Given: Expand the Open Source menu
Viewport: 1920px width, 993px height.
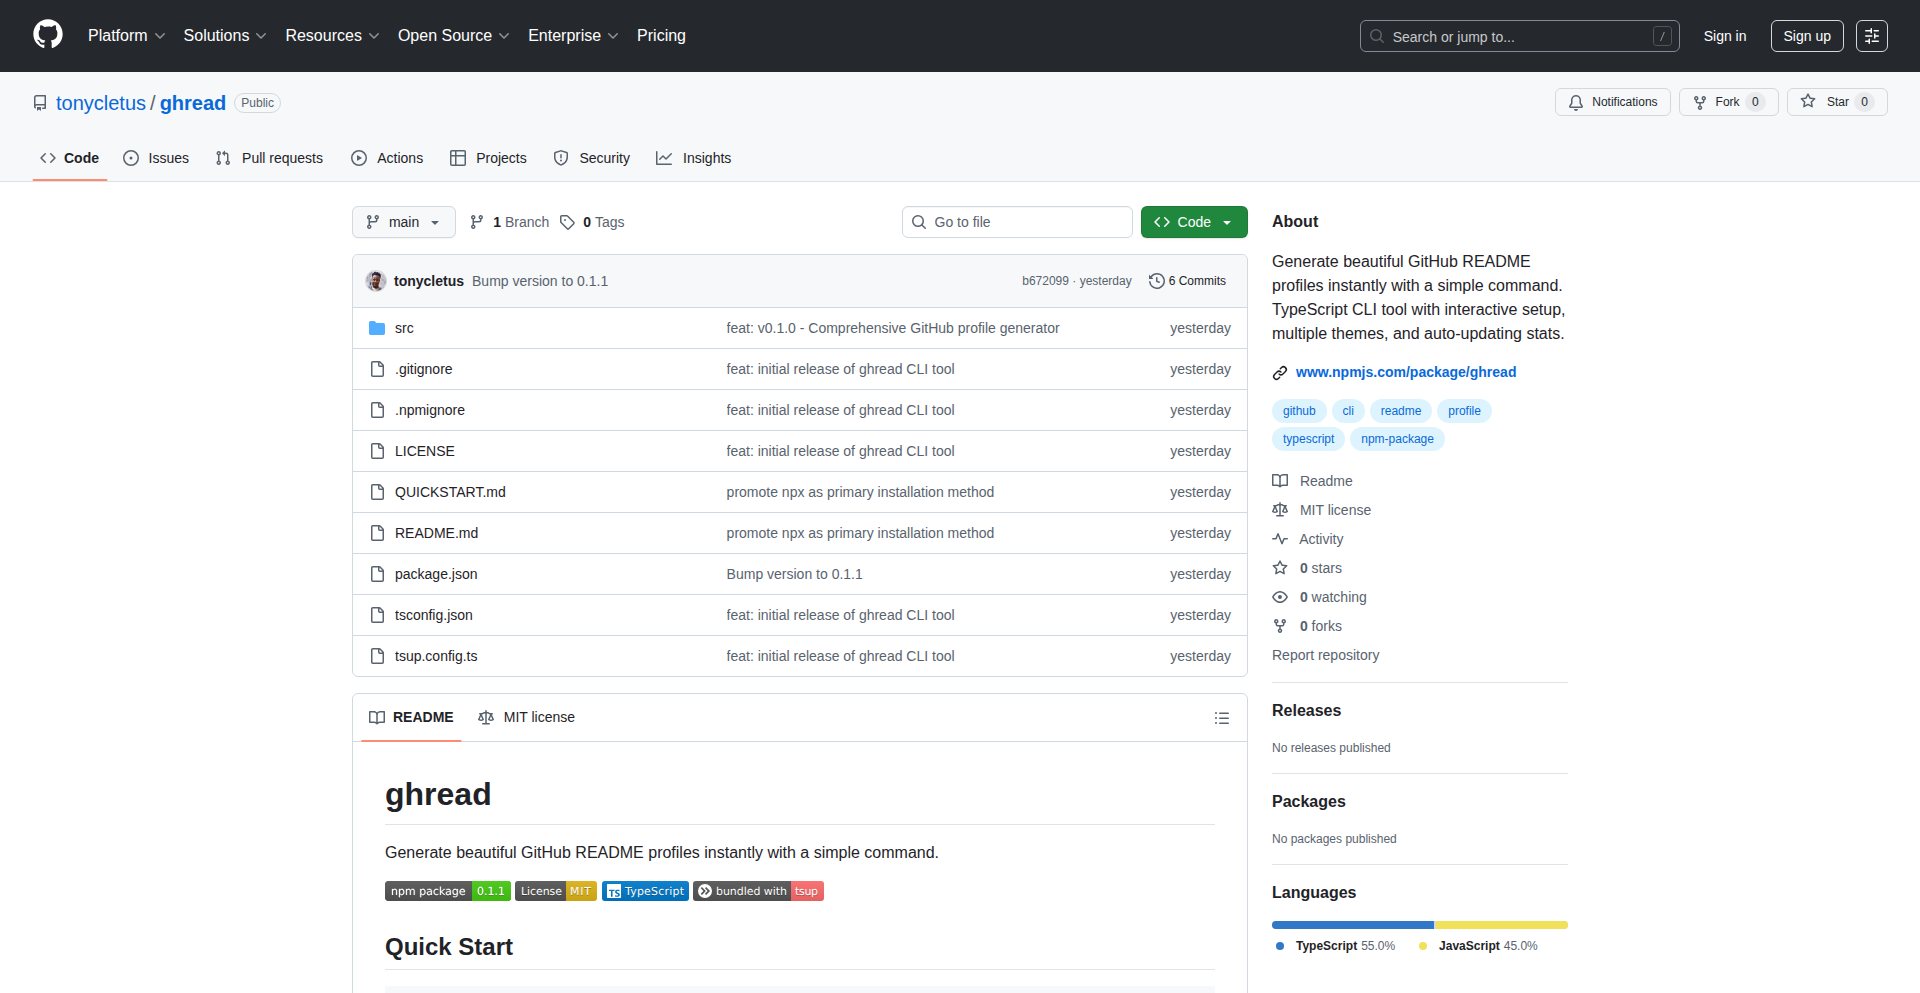Looking at the screenshot, I should coord(454,35).
